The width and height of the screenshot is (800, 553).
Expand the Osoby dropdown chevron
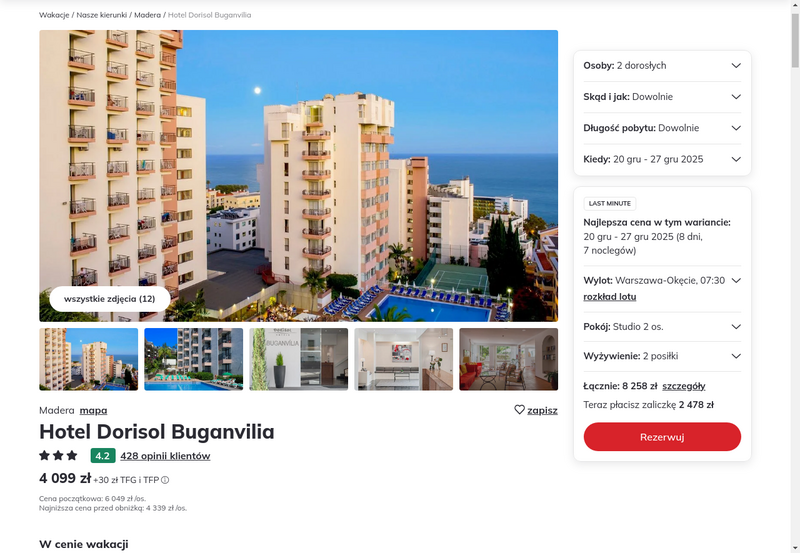pyautogui.click(x=736, y=65)
